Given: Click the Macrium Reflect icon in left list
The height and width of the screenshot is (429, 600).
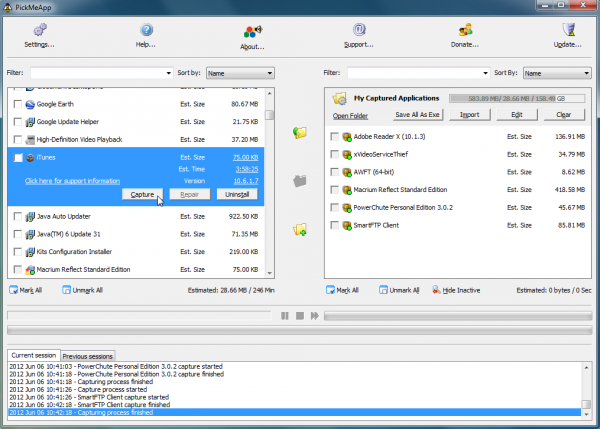Looking at the screenshot, I should (30, 270).
